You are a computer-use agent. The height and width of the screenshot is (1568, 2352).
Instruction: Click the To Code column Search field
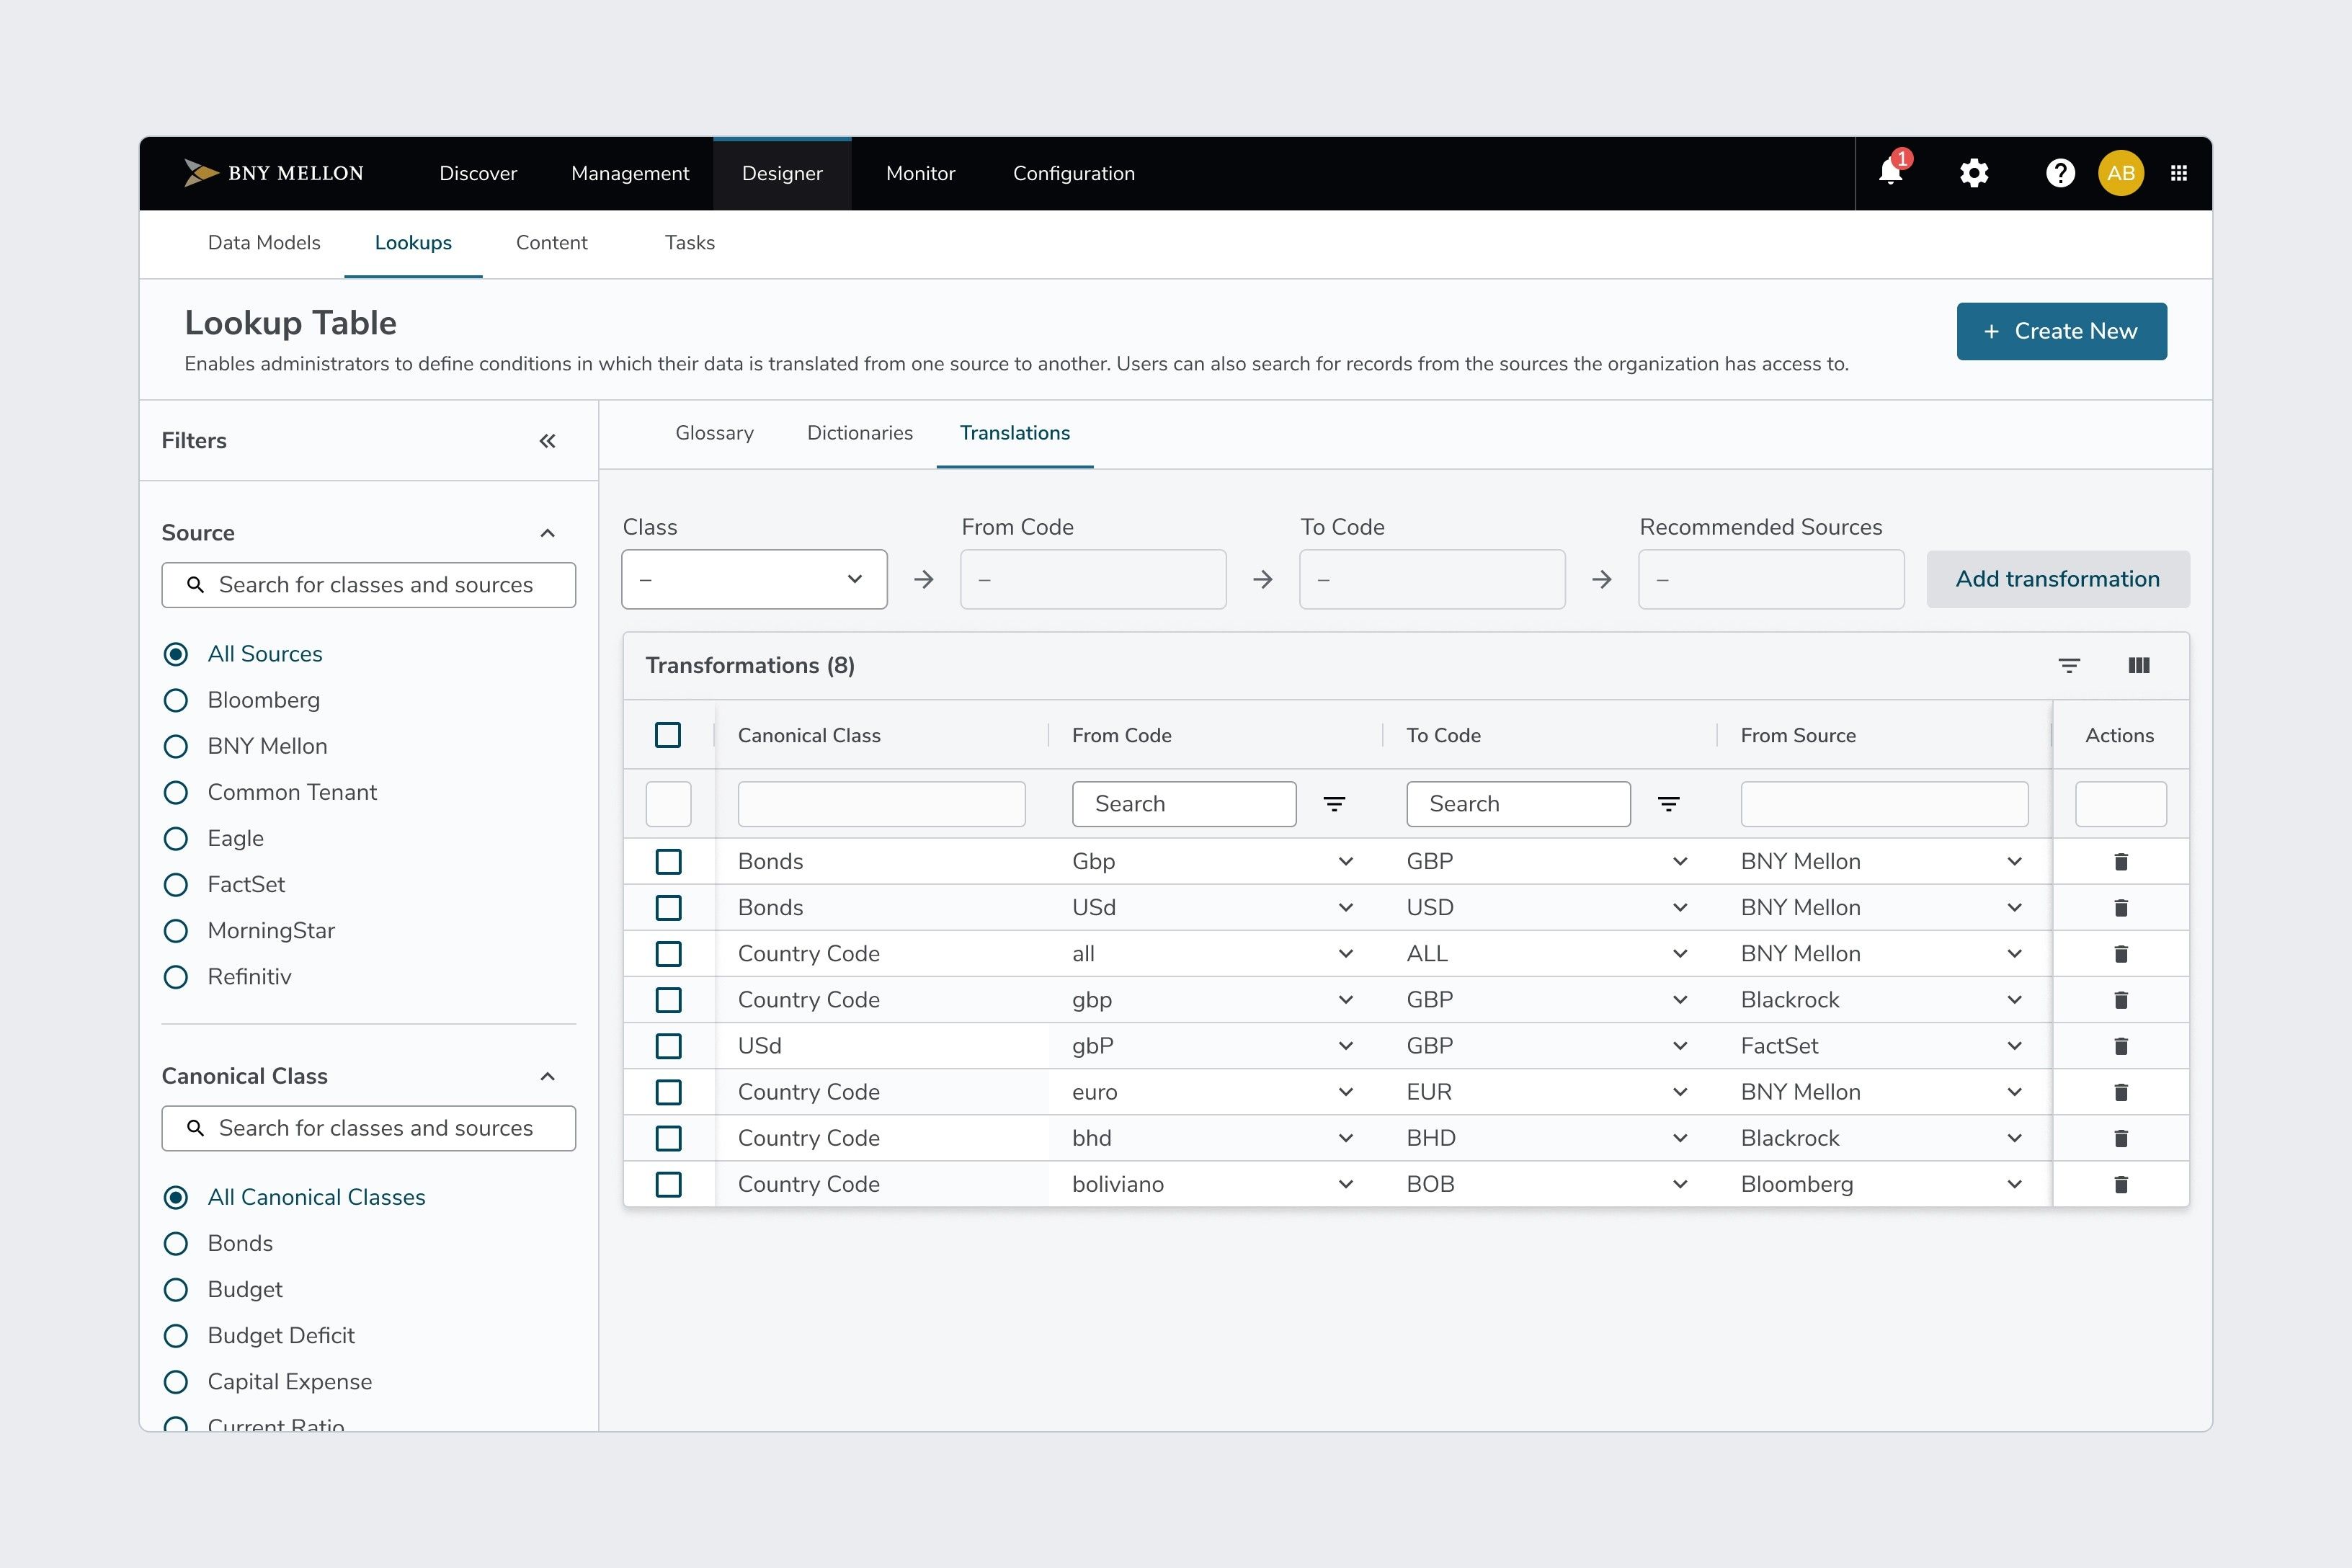point(1518,804)
